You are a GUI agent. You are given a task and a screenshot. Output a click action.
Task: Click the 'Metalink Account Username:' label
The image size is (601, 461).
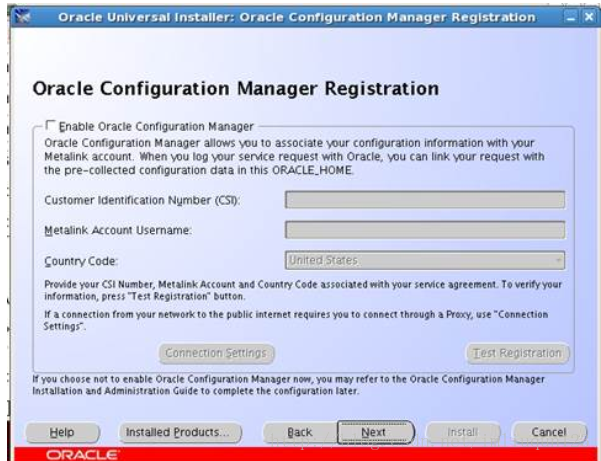click(118, 230)
